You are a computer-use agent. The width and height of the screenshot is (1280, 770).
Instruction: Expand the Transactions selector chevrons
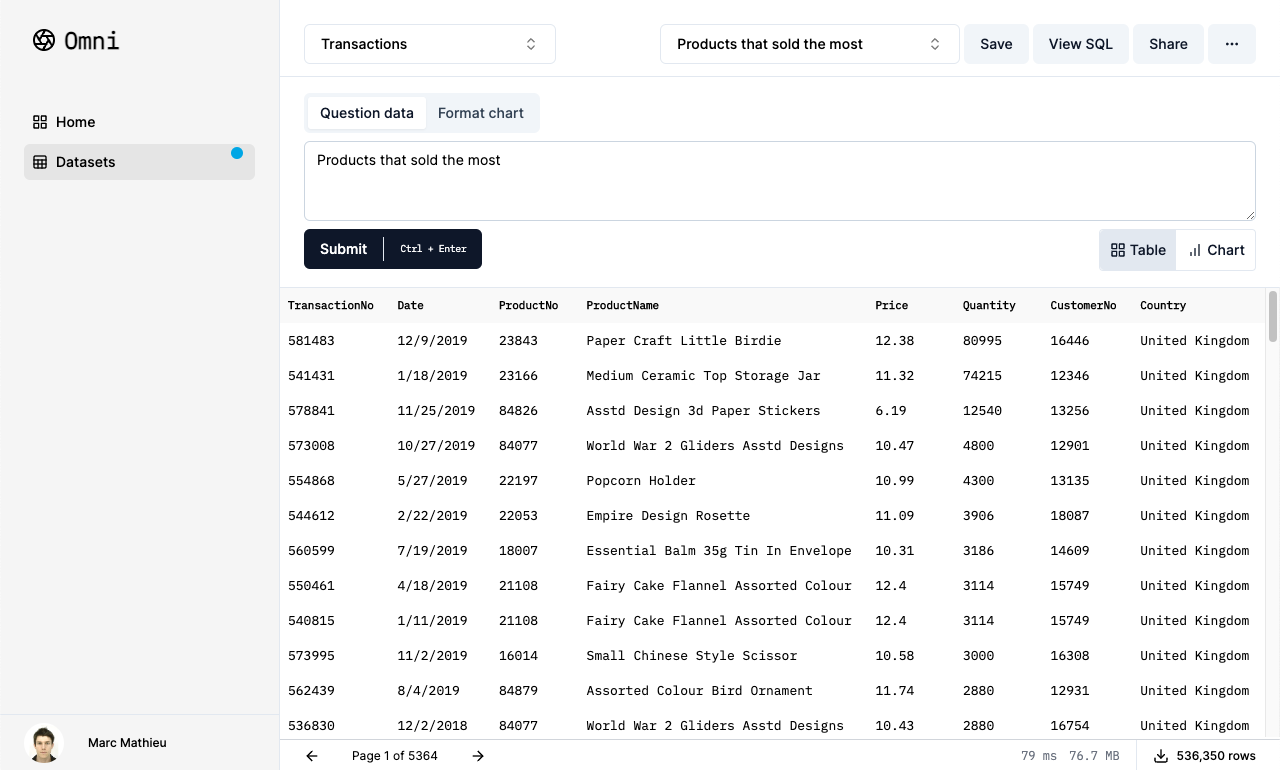point(530,44)
